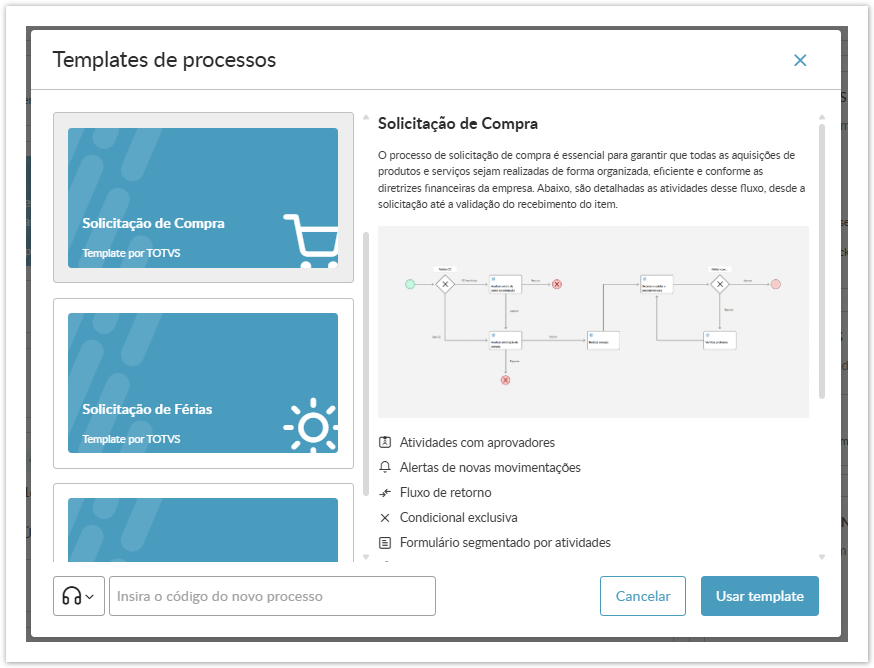
Task: Close the Templates de processos dialog
Action: pos(800,60)
